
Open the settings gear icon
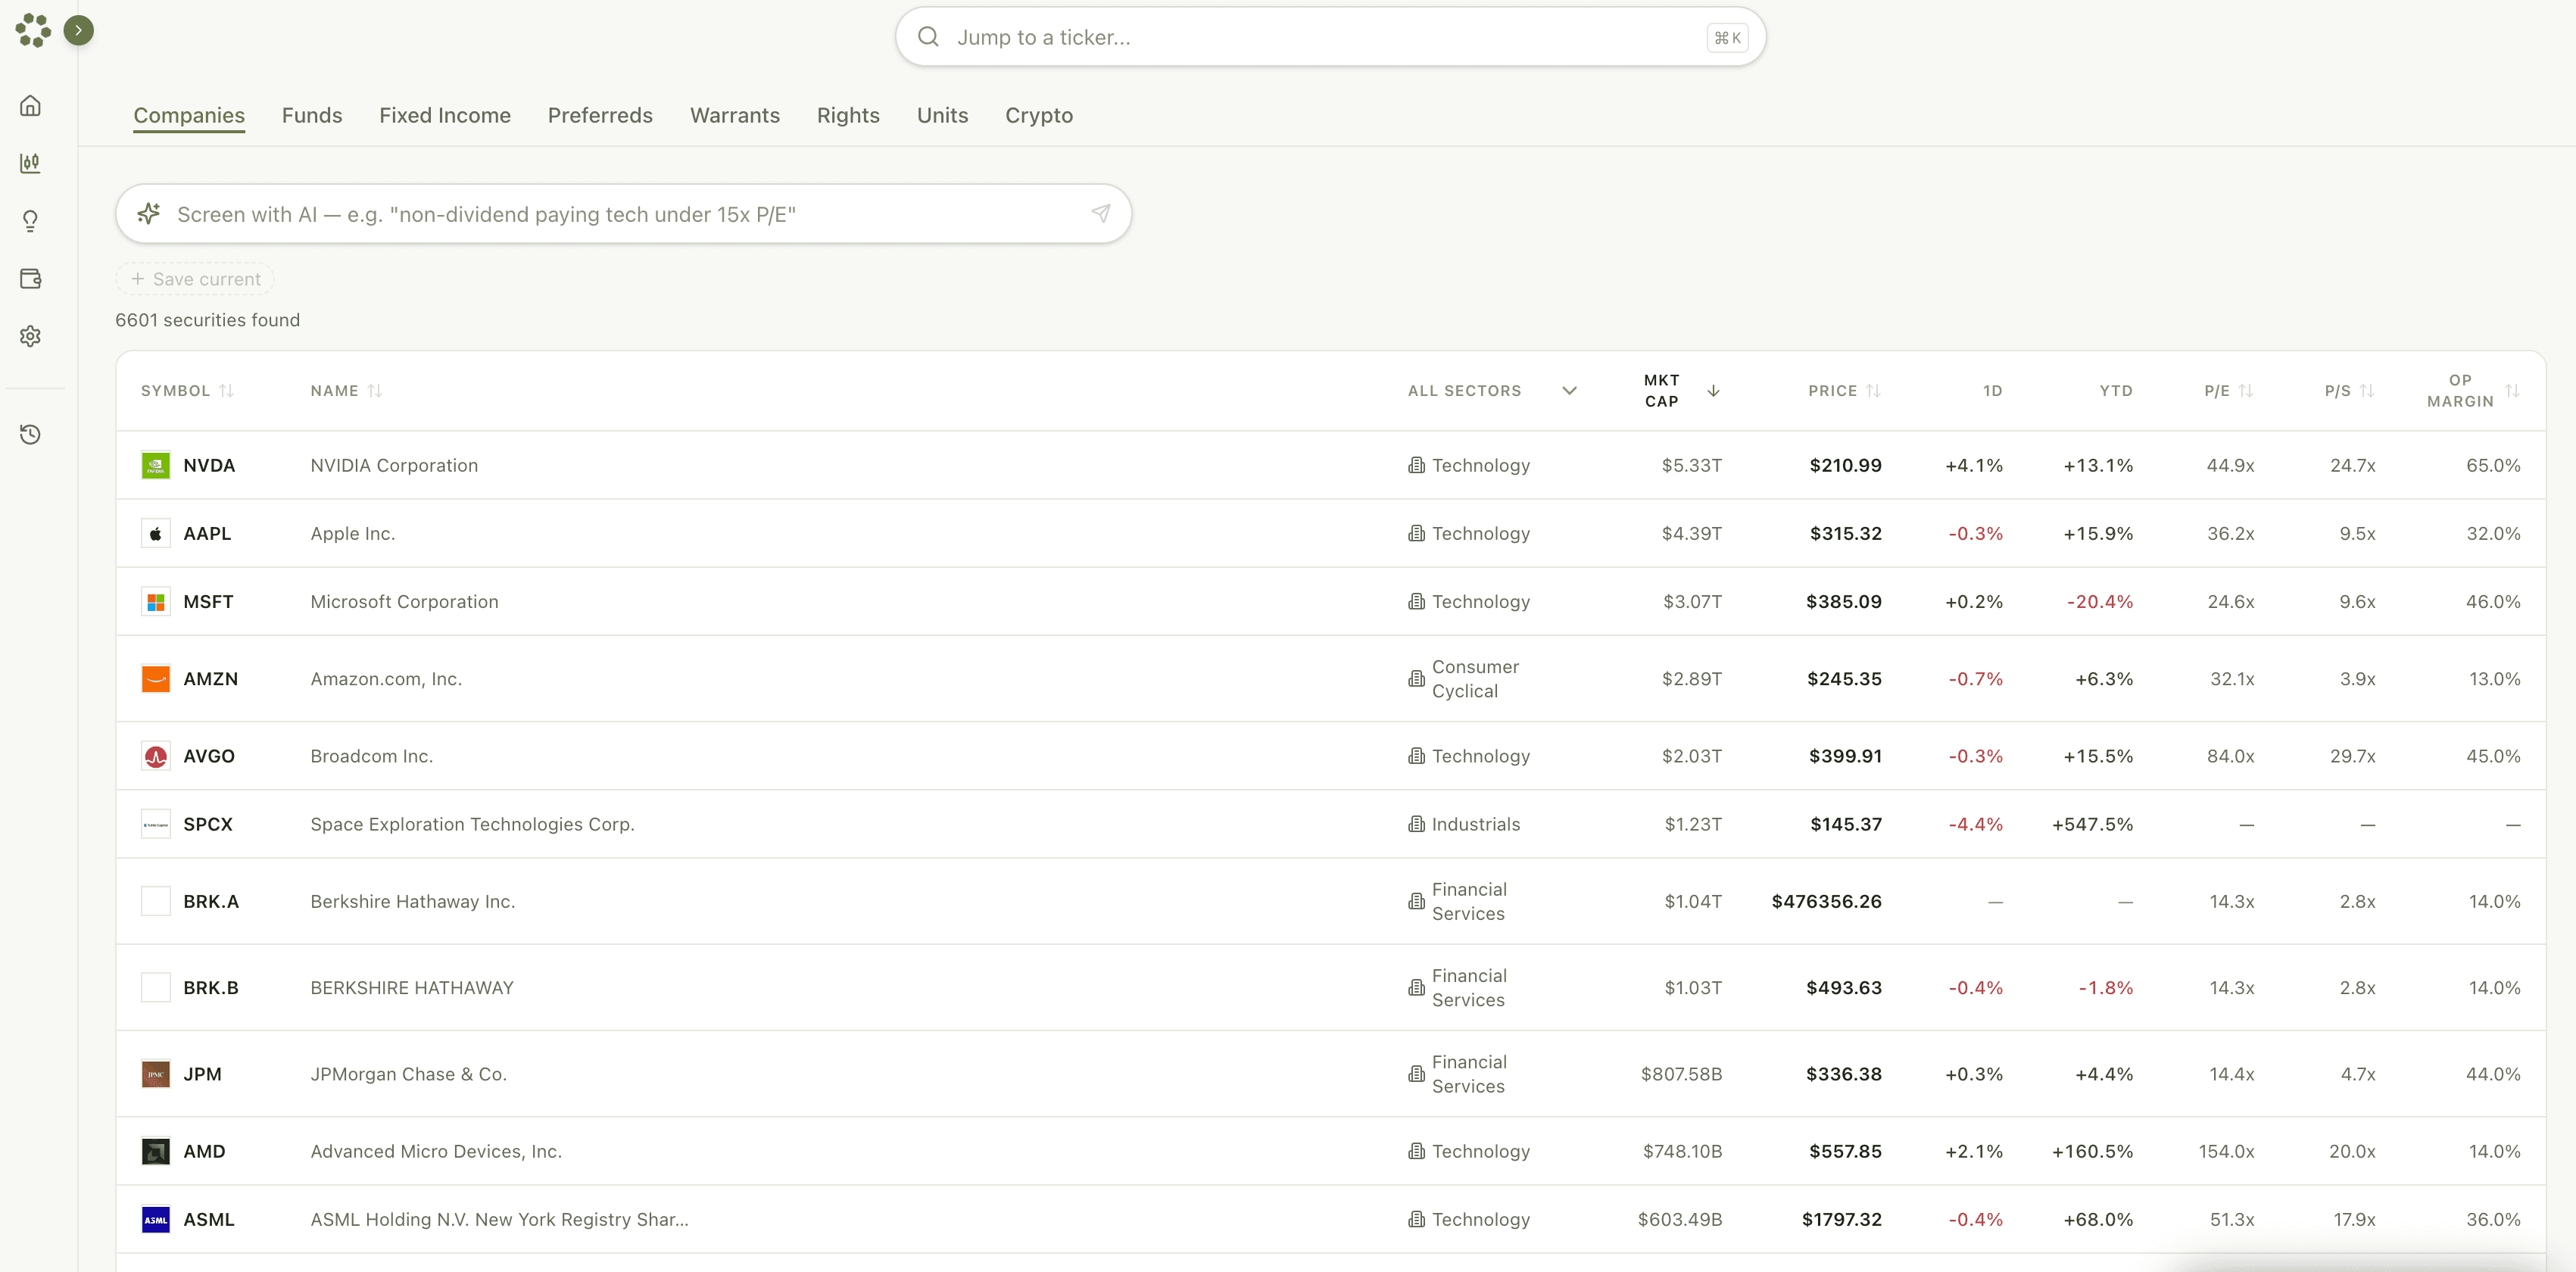pos(31,336)
